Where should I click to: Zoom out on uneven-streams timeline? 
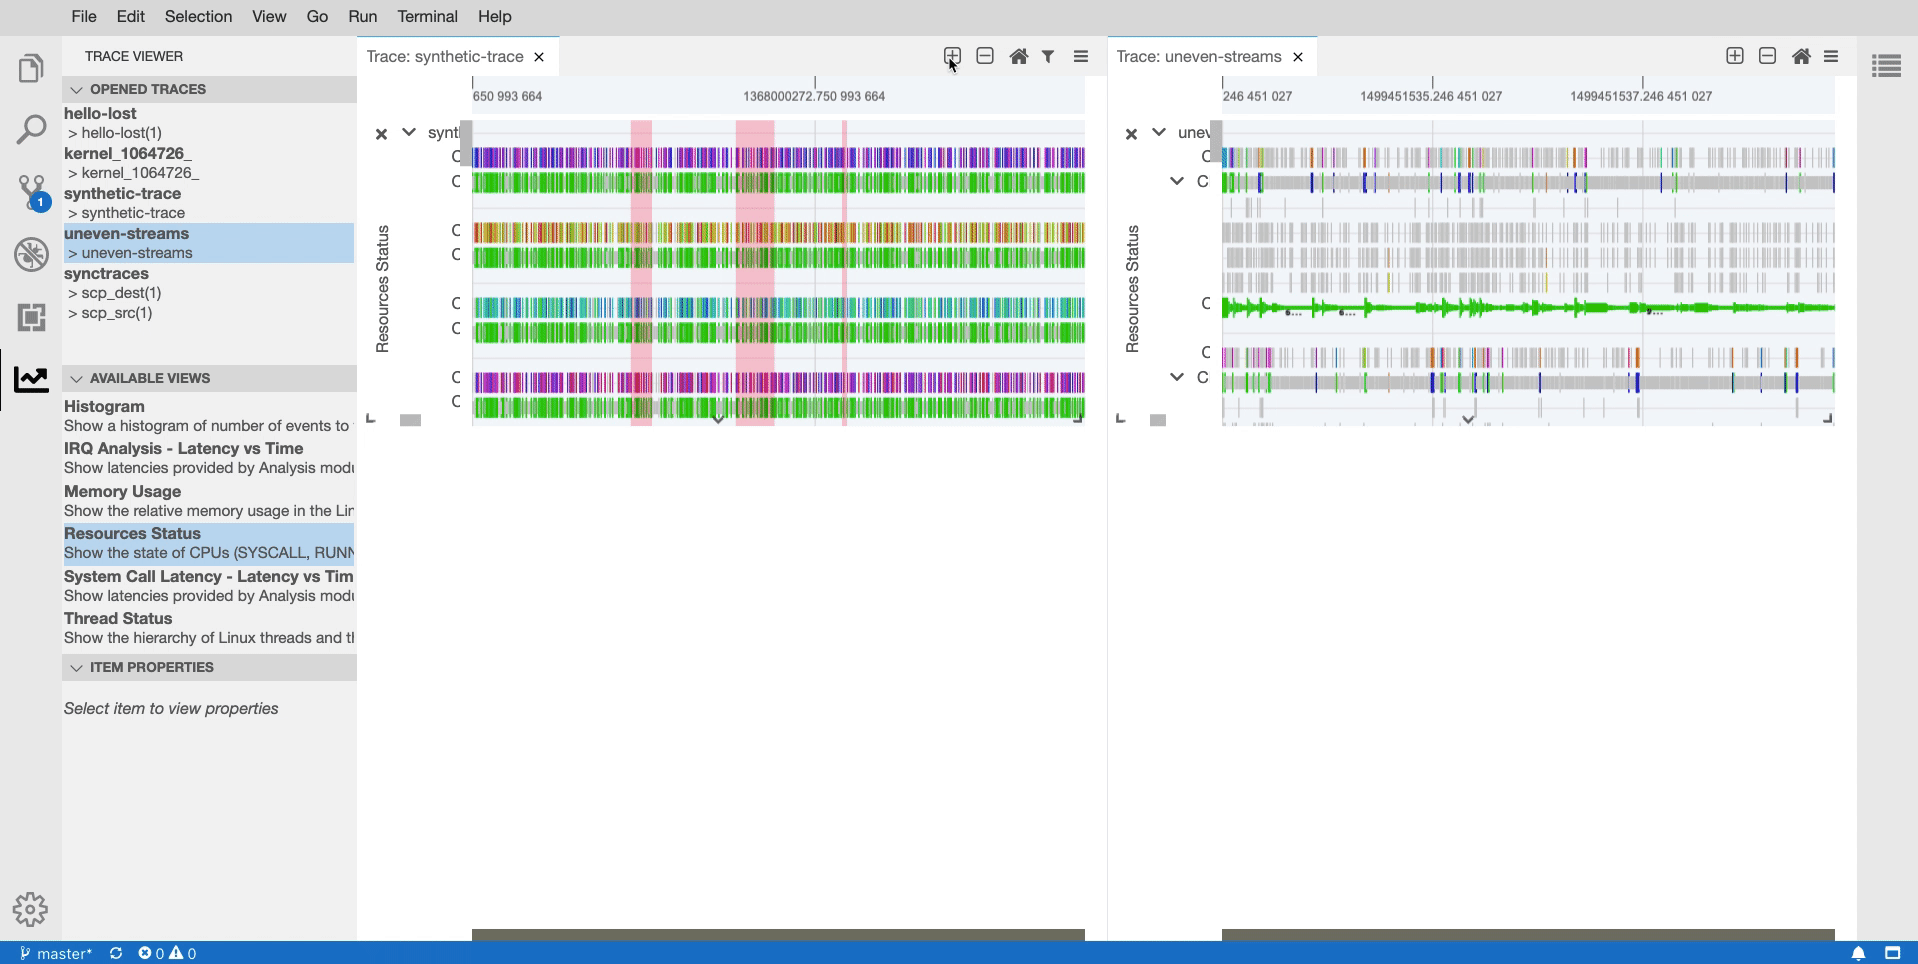point(1768,56)
